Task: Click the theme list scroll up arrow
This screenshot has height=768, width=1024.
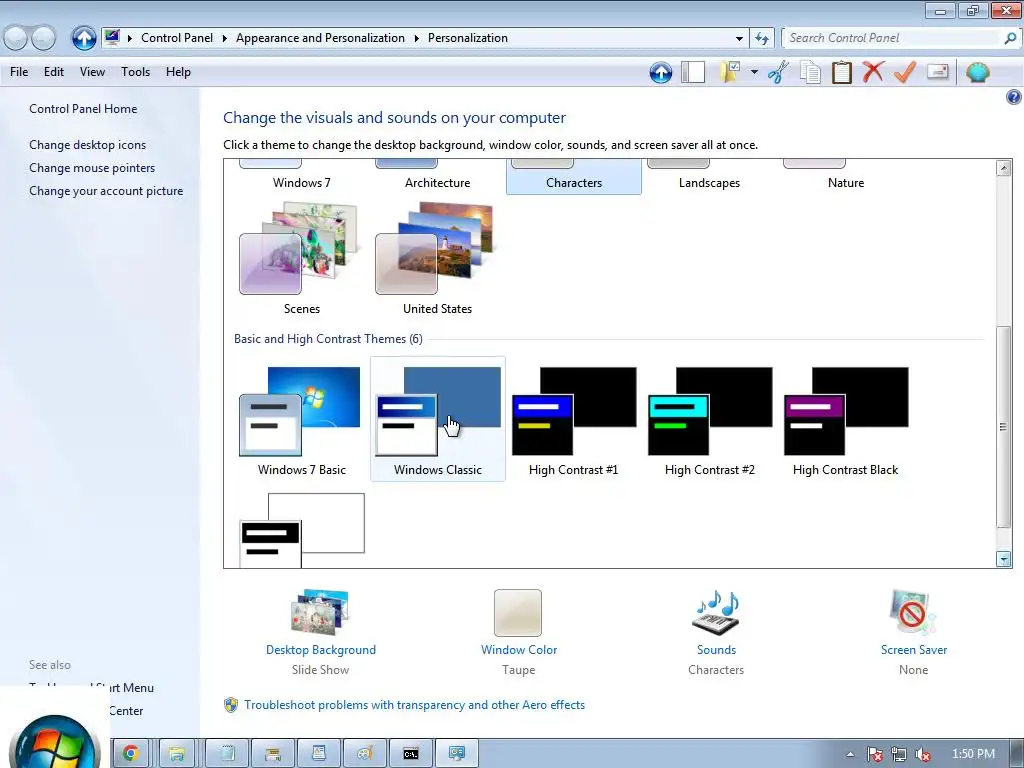Action: click(x=1004, y=168)
